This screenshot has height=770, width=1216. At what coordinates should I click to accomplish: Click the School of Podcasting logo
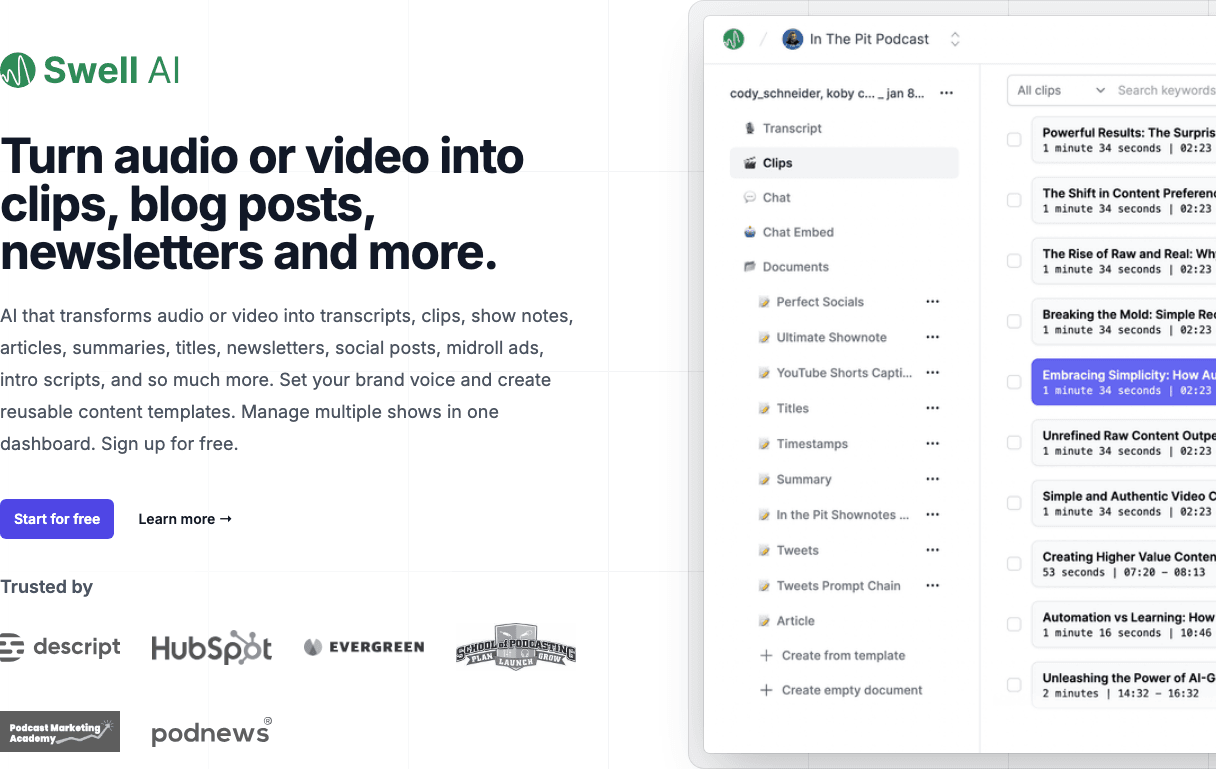pos(516,646)
